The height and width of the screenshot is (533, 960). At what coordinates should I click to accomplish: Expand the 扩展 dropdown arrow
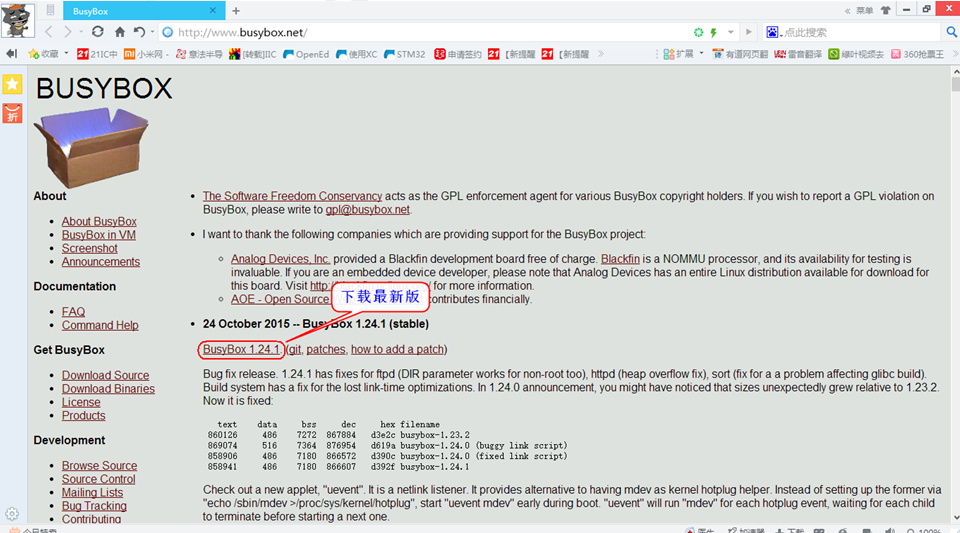click(701, 54)
